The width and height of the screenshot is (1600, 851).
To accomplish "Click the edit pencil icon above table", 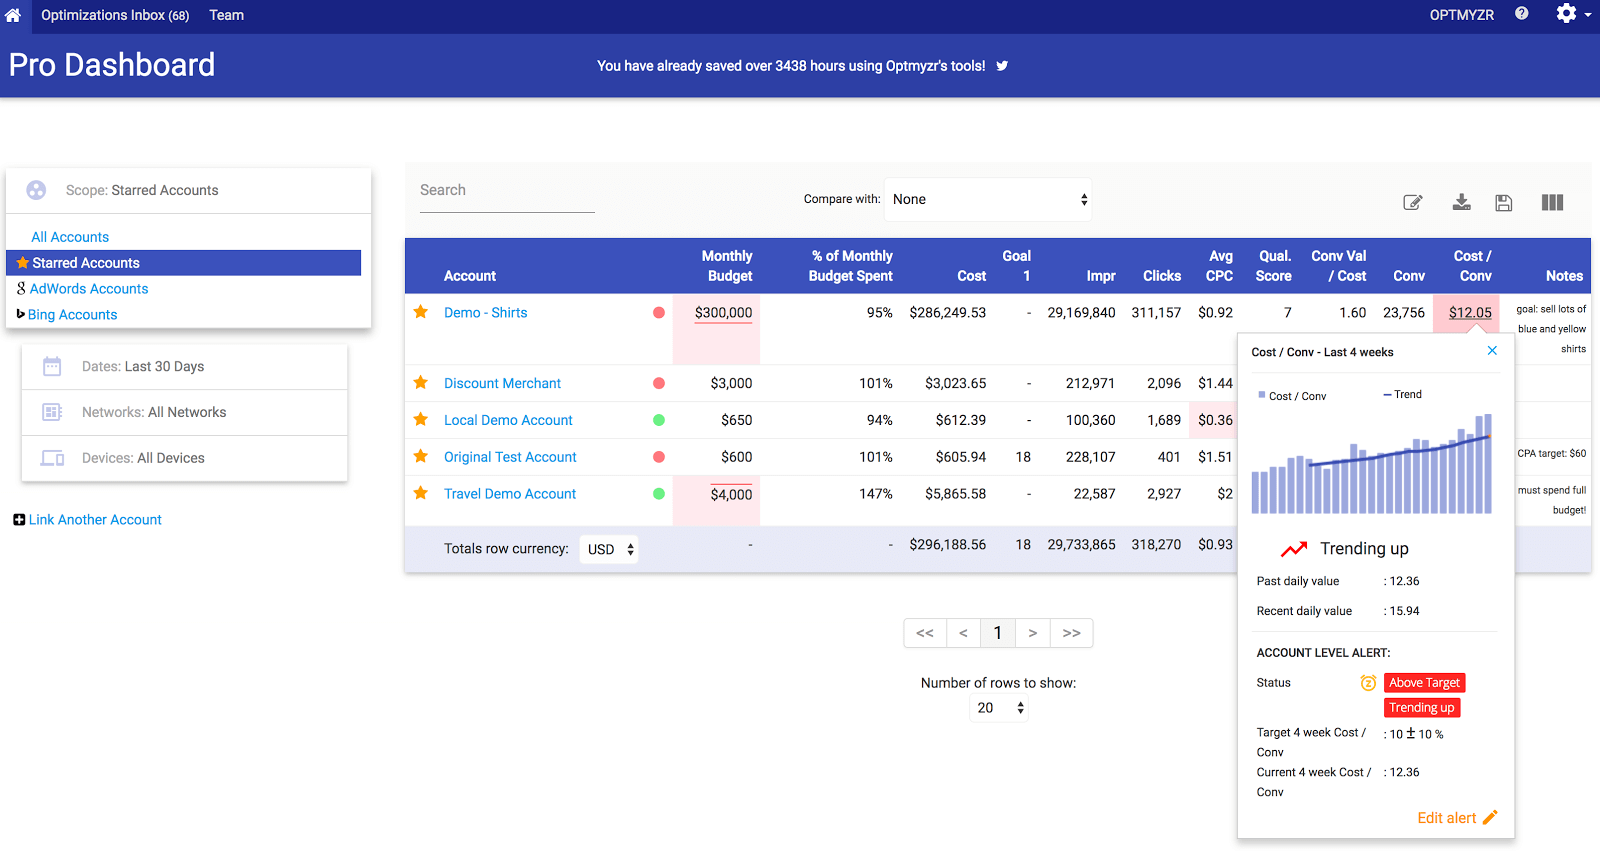I will point(1412,203).
